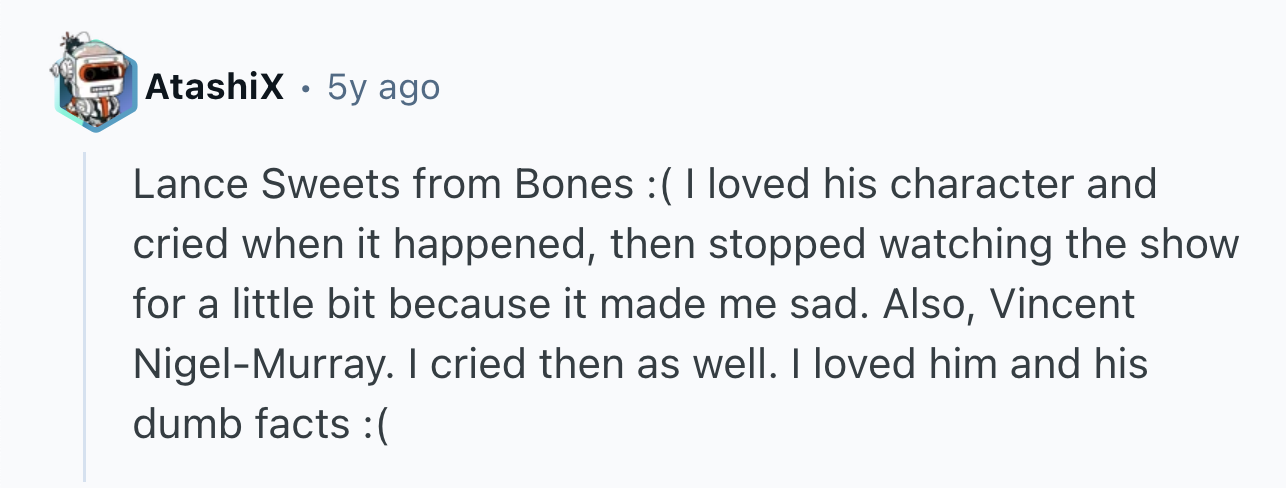Click the dot separator beside the username
1286x488 pixels.
coord(306,90)
